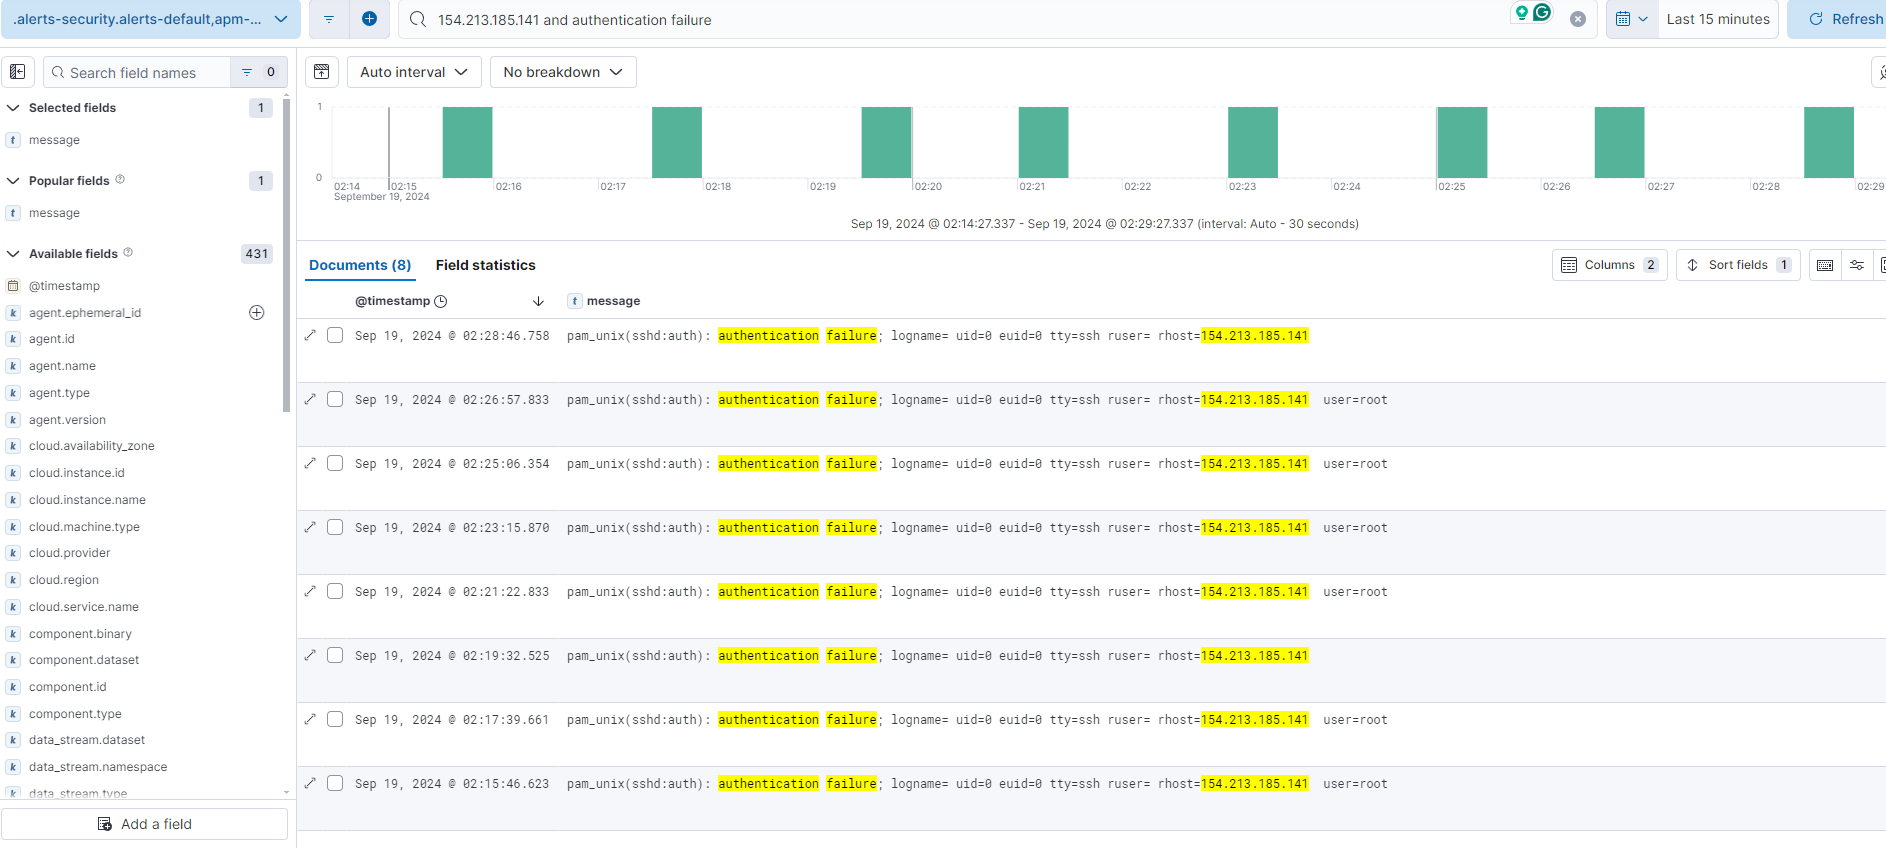Expand the 02:19:32.525 document
The height and width of the screenshot is (848, 1886).
[310, 655]
